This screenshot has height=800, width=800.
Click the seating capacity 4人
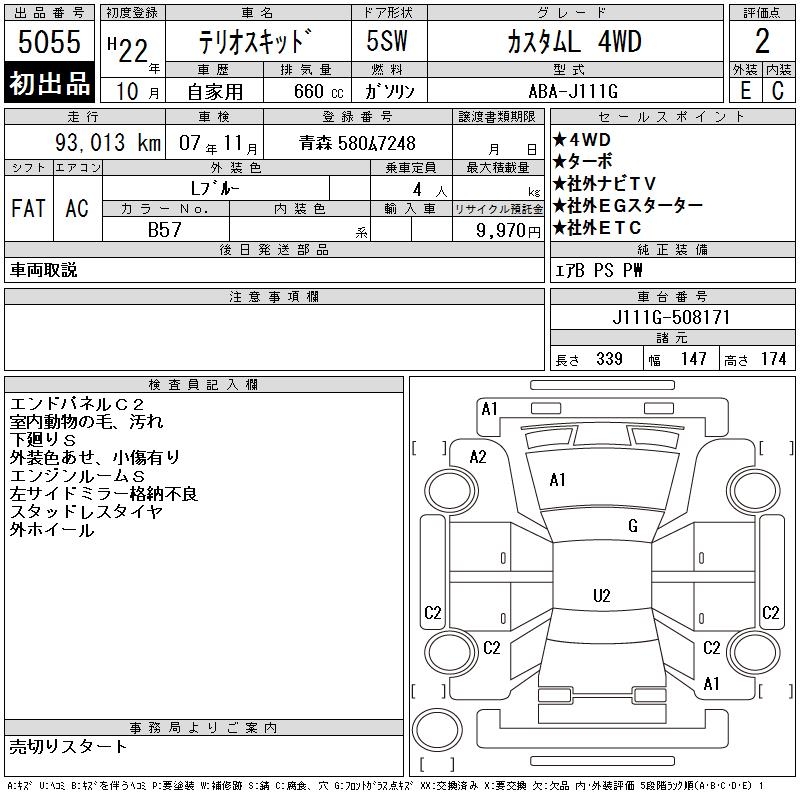[x=430, y=190]
